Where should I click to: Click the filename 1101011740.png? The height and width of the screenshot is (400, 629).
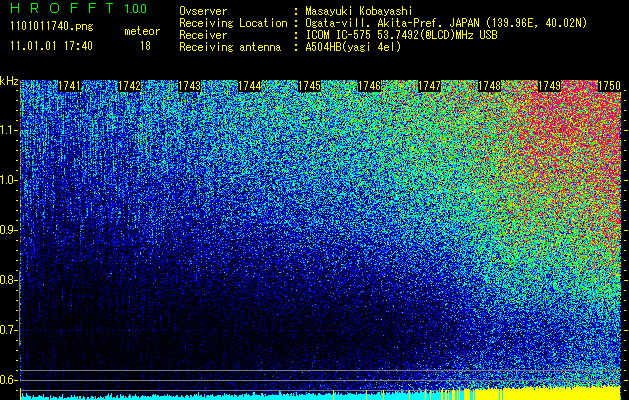(x=52, y=27)
